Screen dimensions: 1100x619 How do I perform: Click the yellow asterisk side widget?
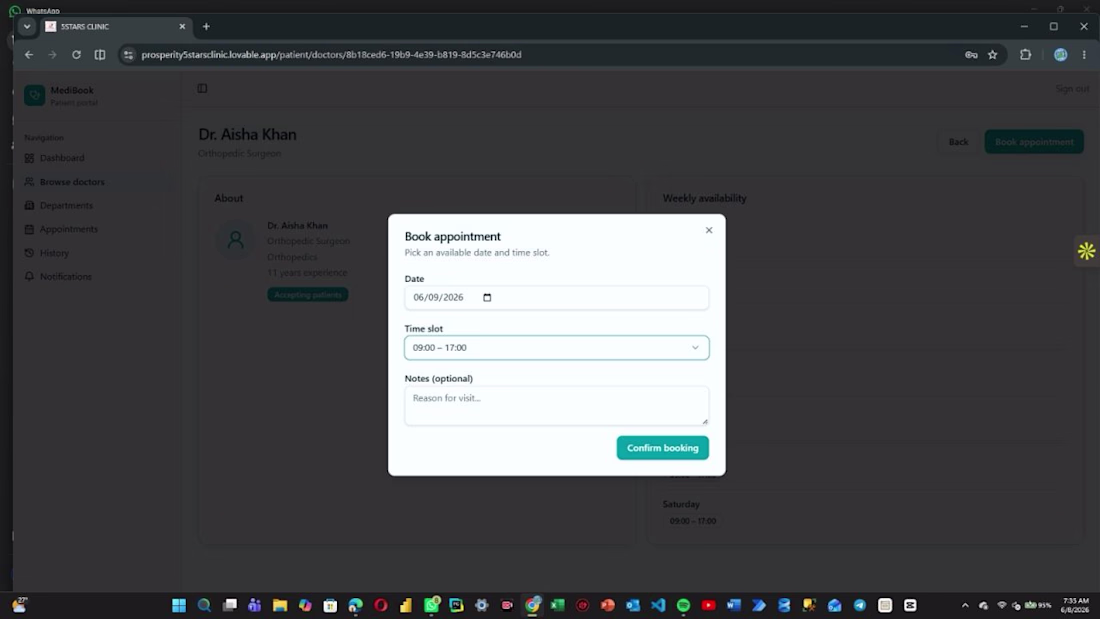tap(1087, 251)
